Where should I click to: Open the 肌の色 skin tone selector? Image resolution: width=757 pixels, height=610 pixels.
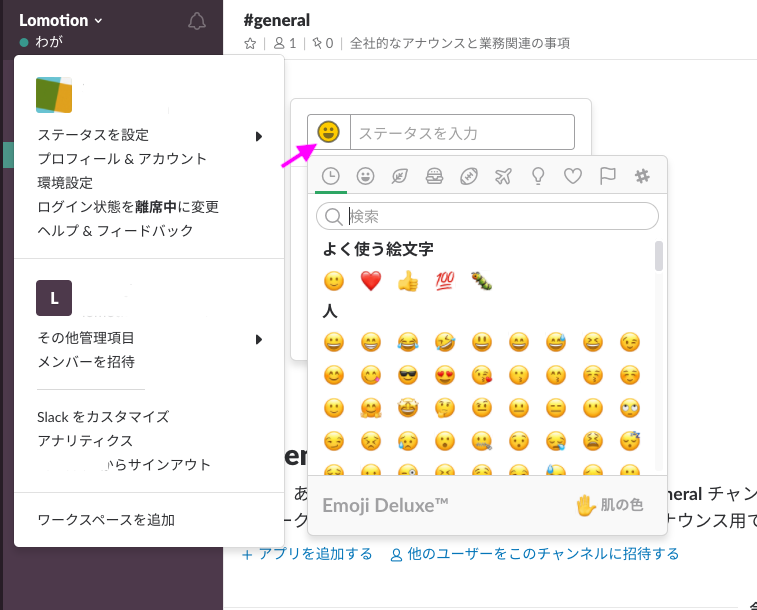tap(609, 505)
